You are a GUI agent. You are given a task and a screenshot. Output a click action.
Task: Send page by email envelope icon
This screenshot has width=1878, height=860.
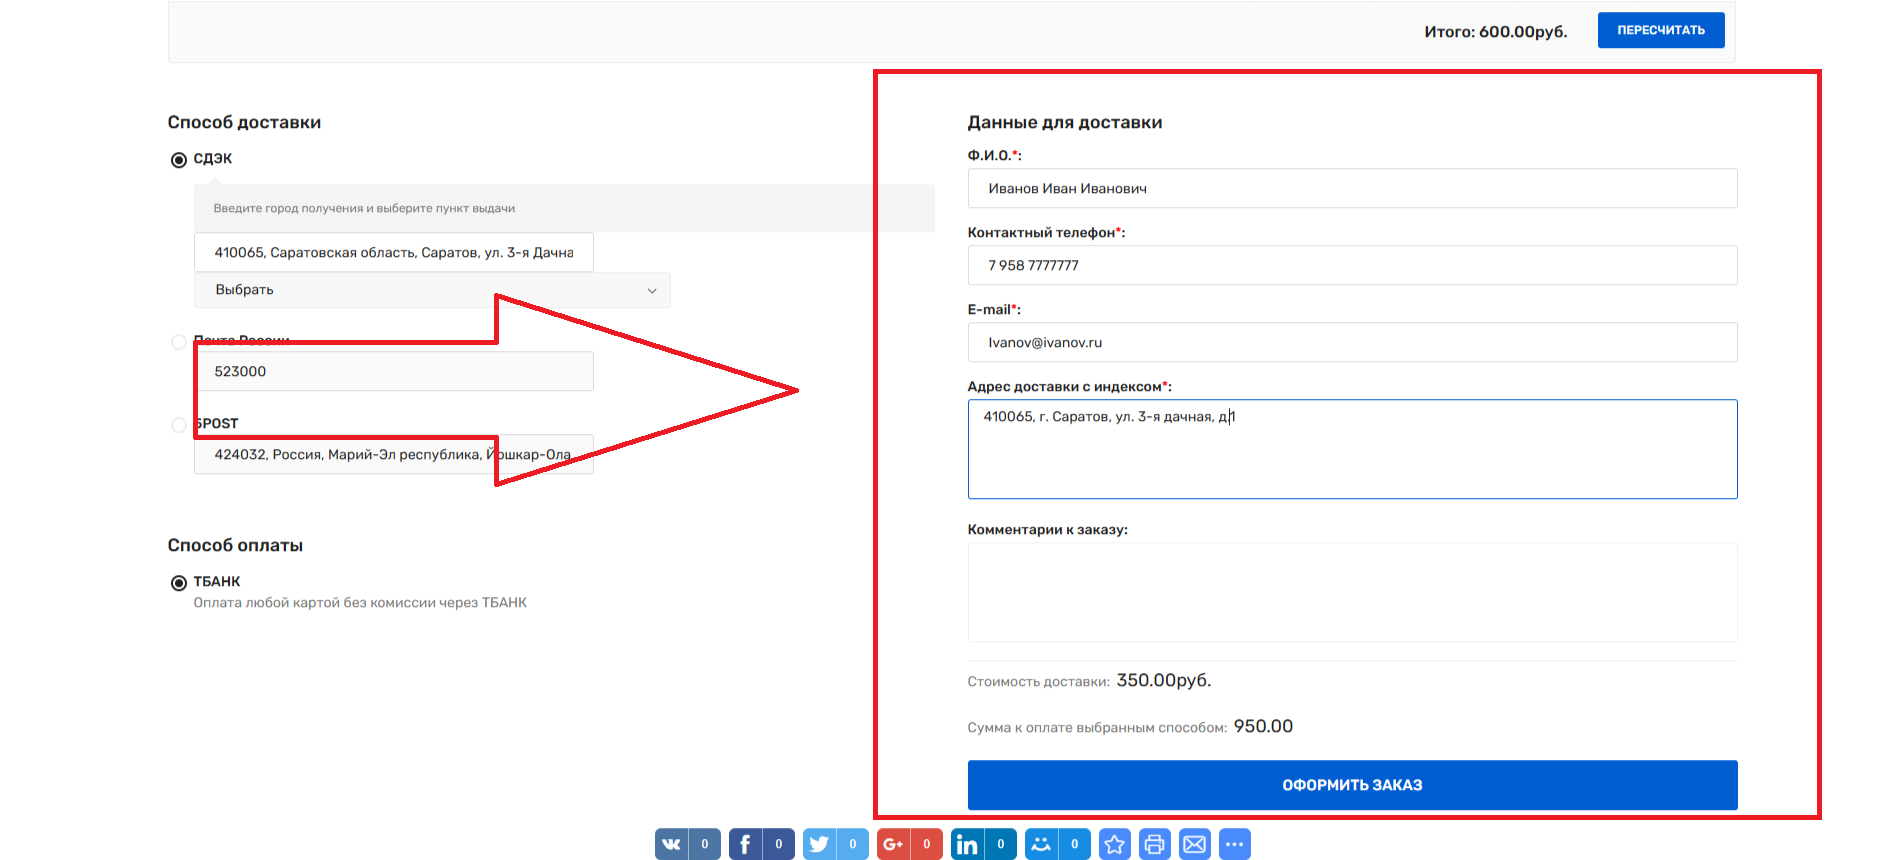(x=1194, y=844)
